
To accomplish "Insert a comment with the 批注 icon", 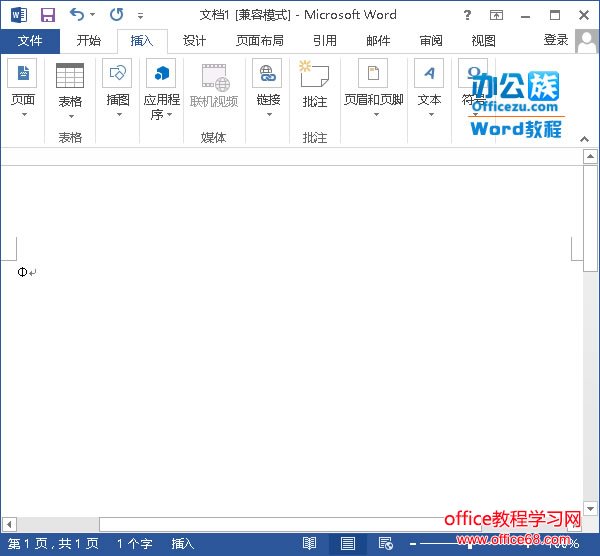I will (x=314, y=74).
